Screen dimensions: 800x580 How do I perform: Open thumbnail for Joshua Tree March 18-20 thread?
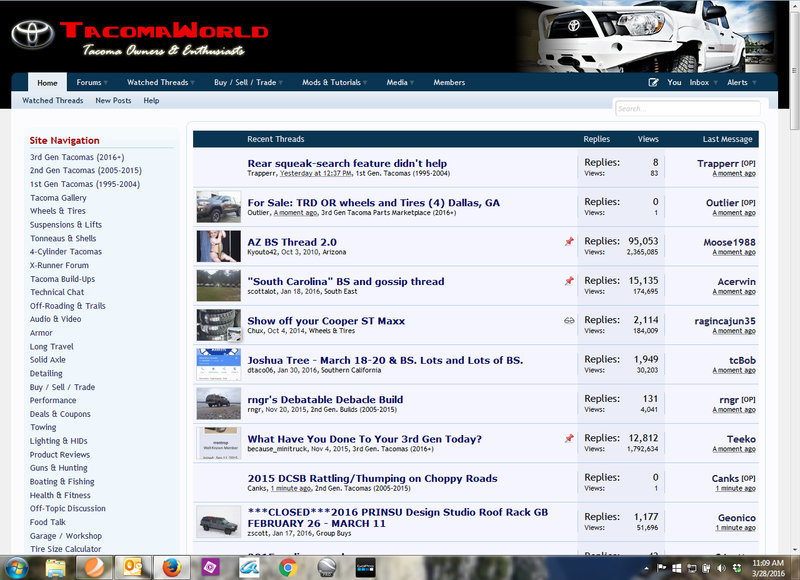click(x=218, y=364)
